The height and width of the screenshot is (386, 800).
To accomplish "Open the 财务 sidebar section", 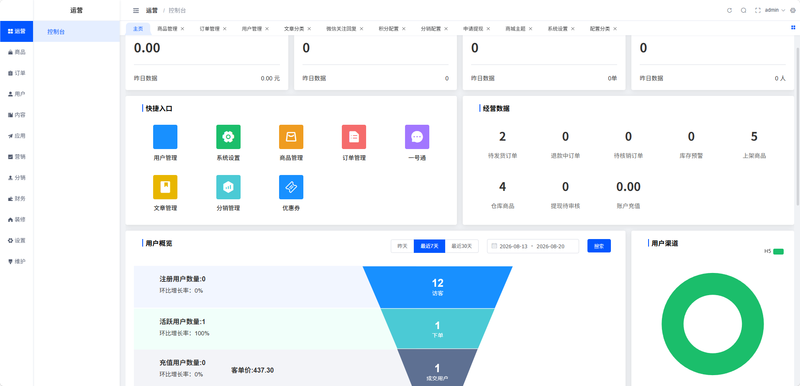I will point(16,198).
